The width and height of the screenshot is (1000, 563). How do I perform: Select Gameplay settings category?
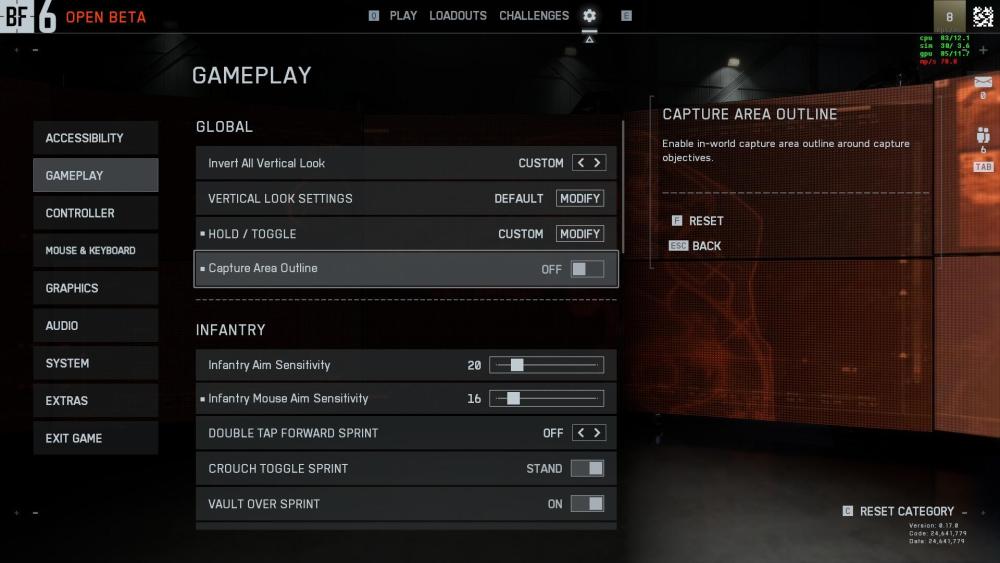[x=96, y=175]
